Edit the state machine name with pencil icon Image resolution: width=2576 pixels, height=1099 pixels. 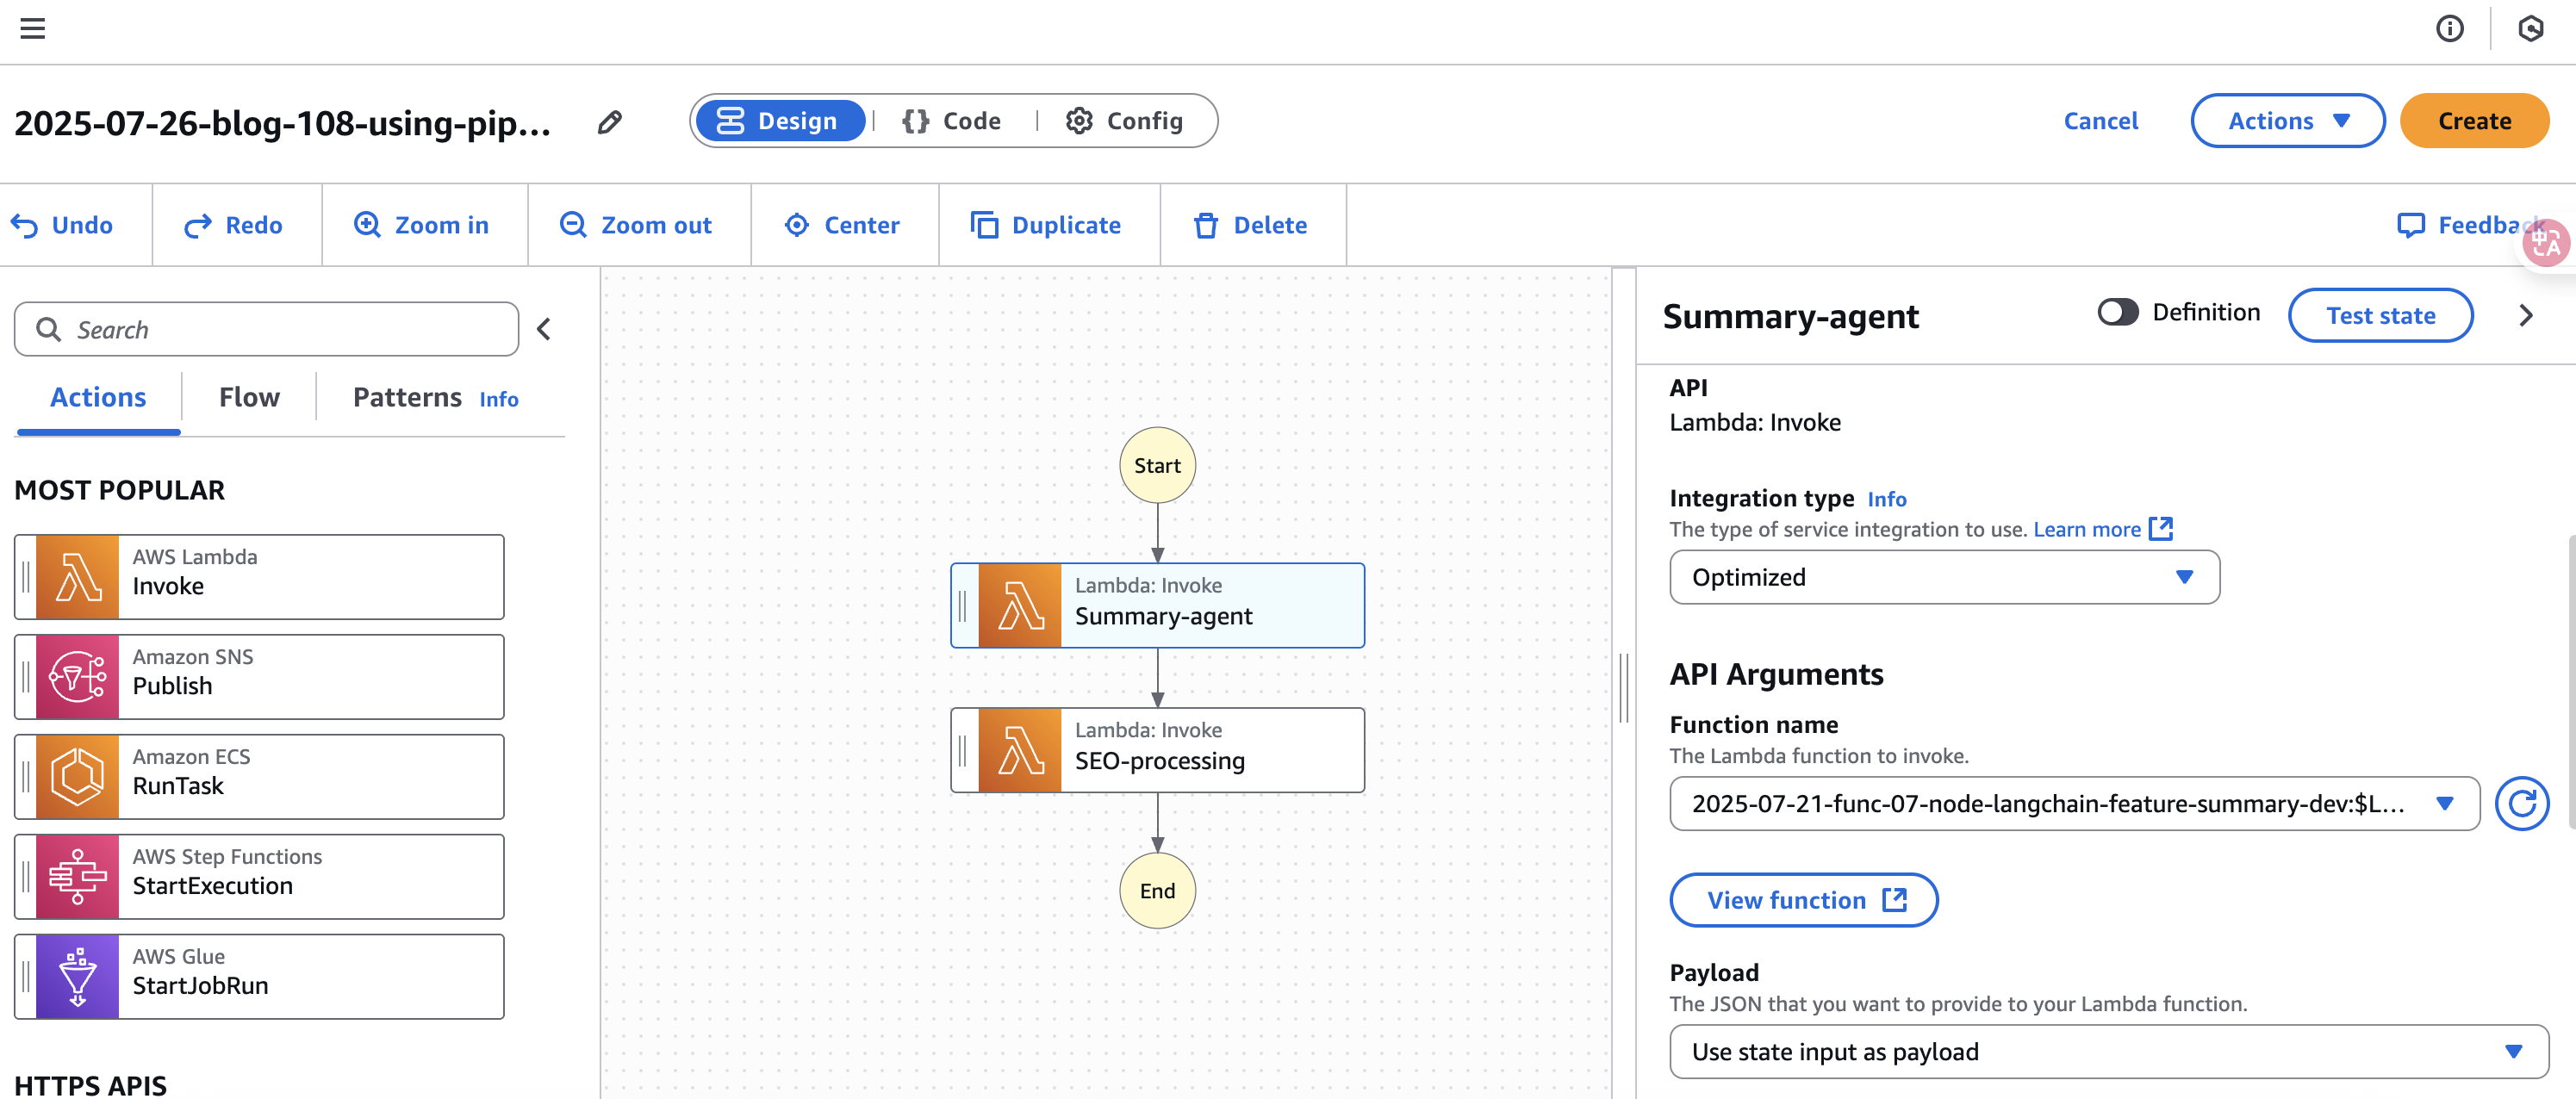tap(609, 122)
